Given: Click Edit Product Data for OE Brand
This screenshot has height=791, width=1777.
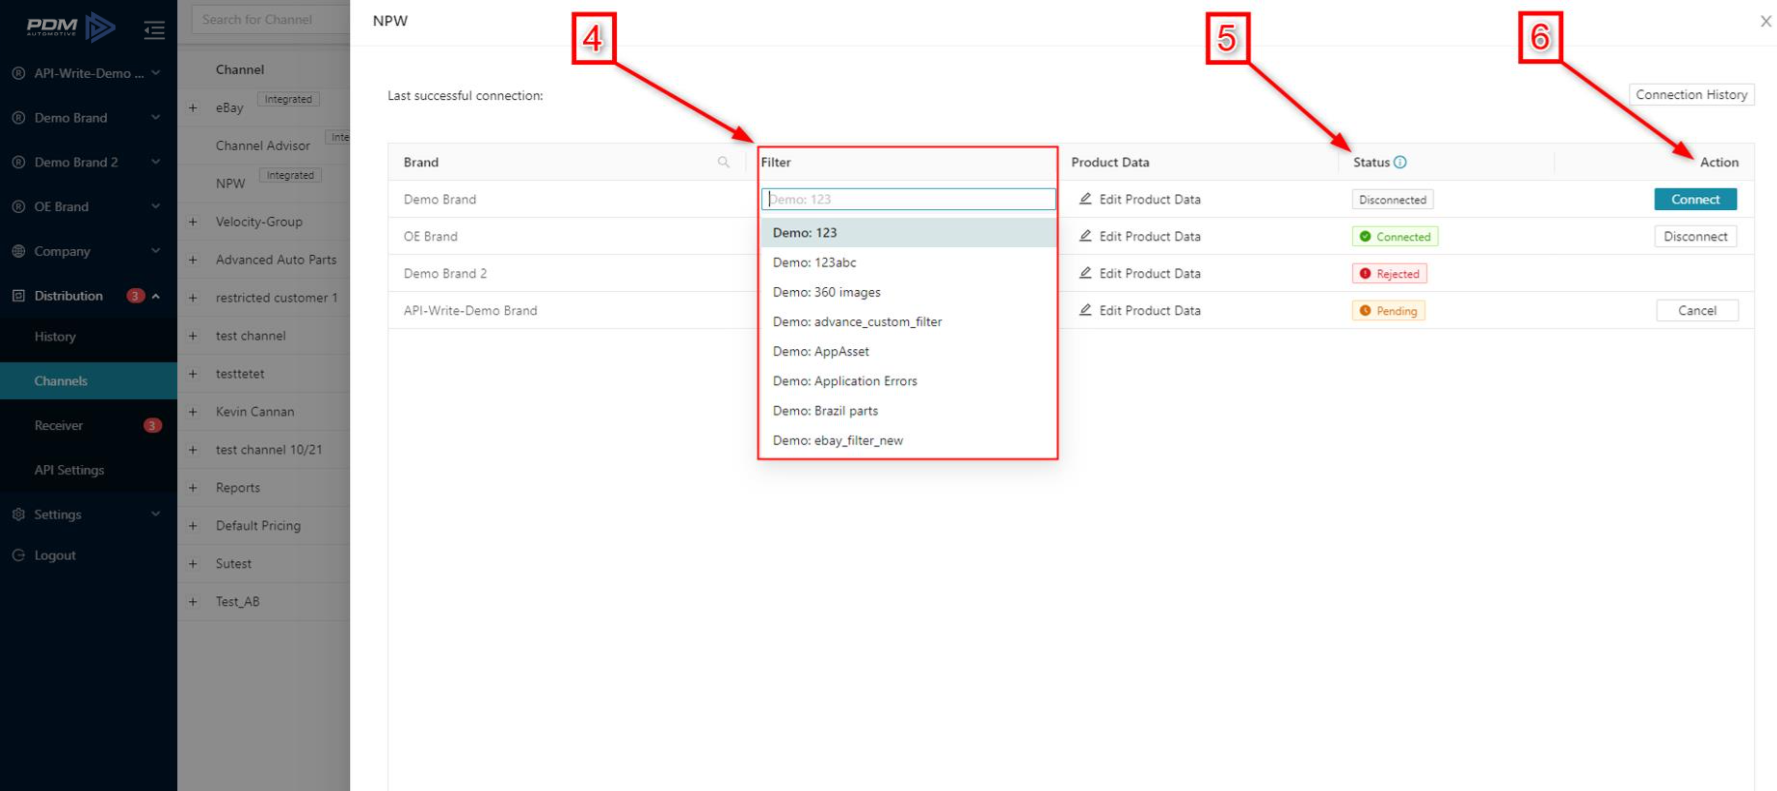Looking at the screenshot, I should click(x=1140, y=236).
